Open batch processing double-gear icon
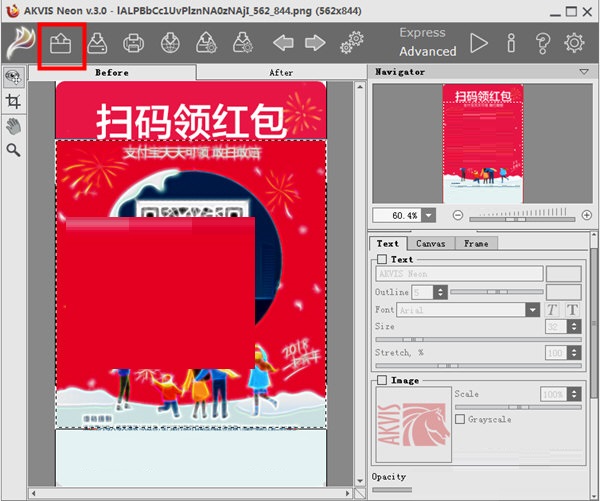 click(351, 42)
